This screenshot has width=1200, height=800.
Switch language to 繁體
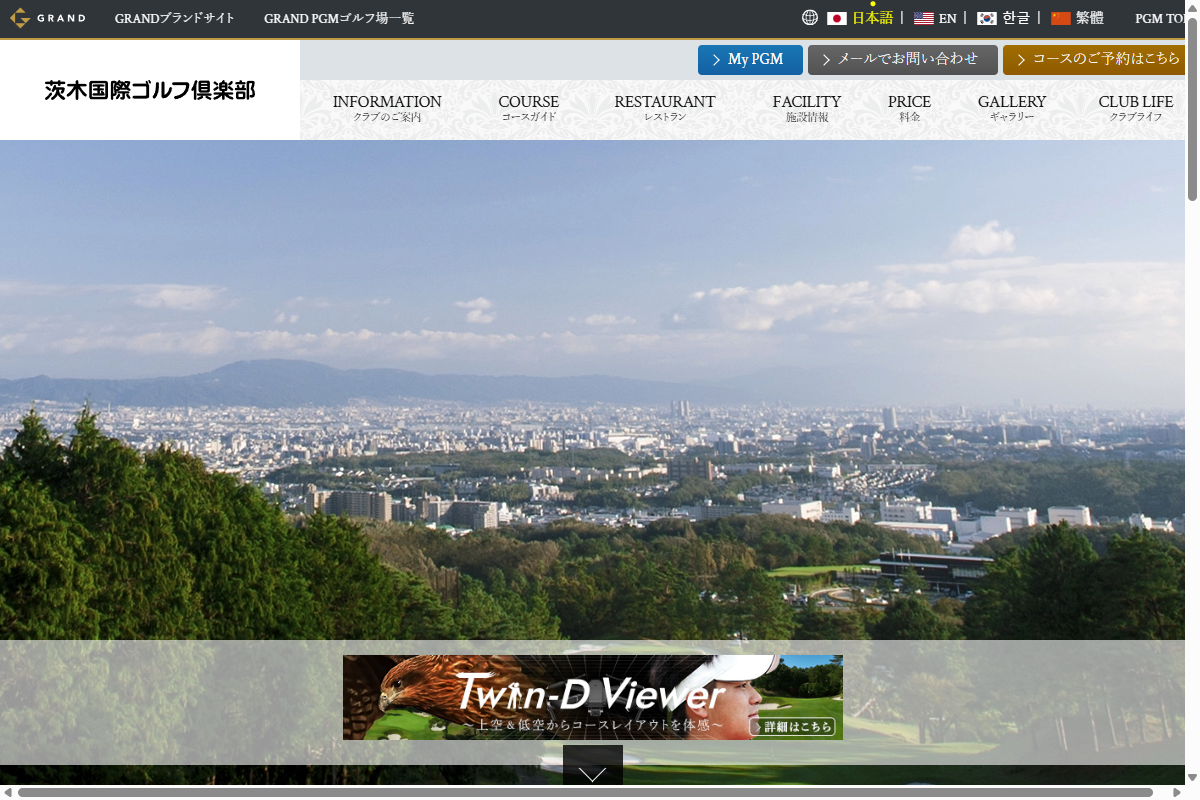tap(1090, 18)
